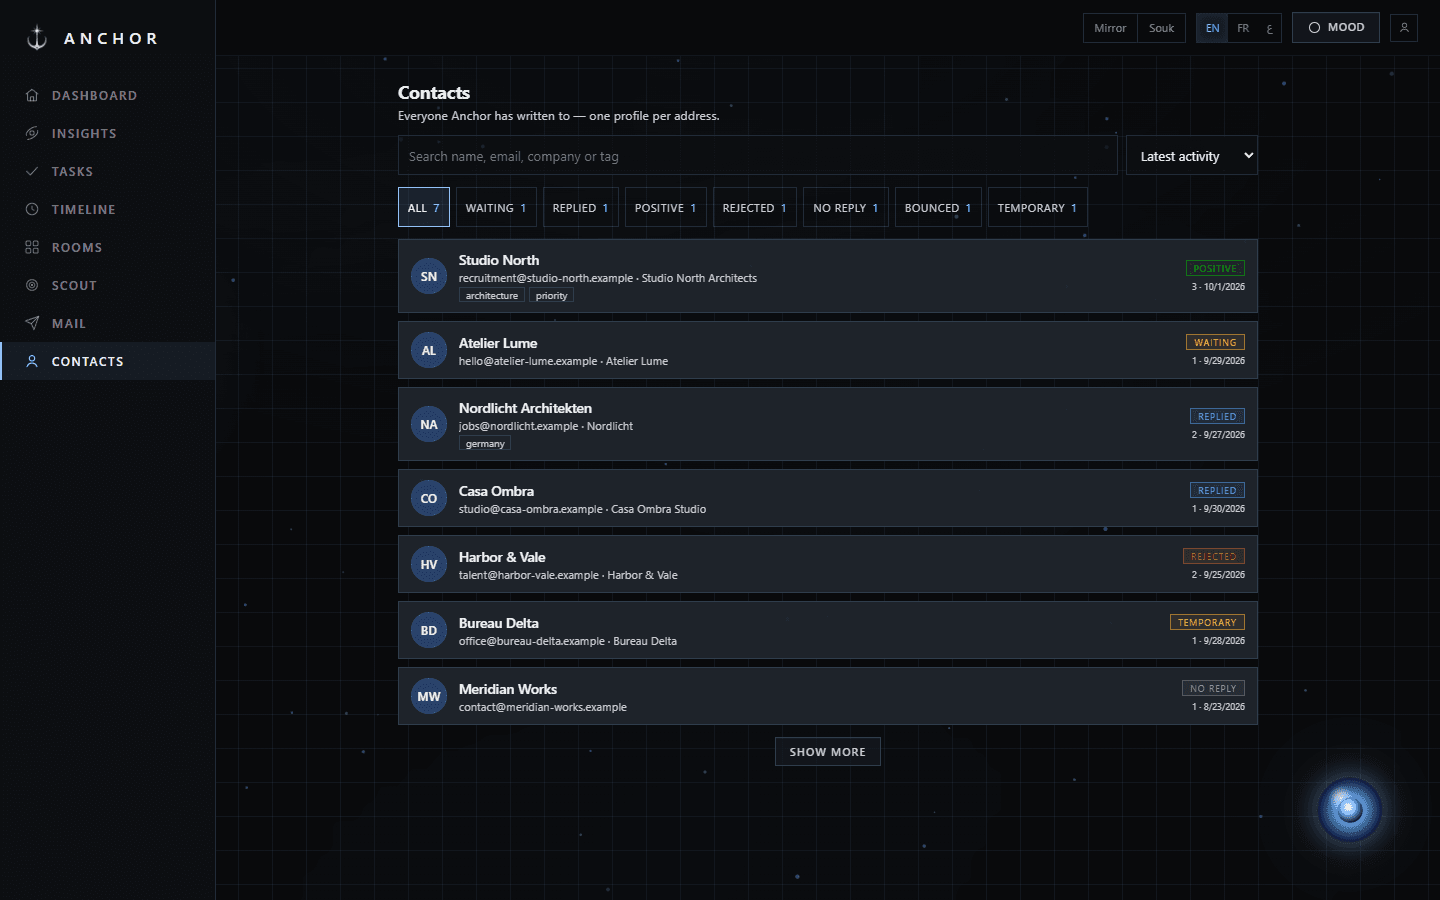Toggle the Mirror theme option
Screen dimensions: 1440x900
point(1110,28)
